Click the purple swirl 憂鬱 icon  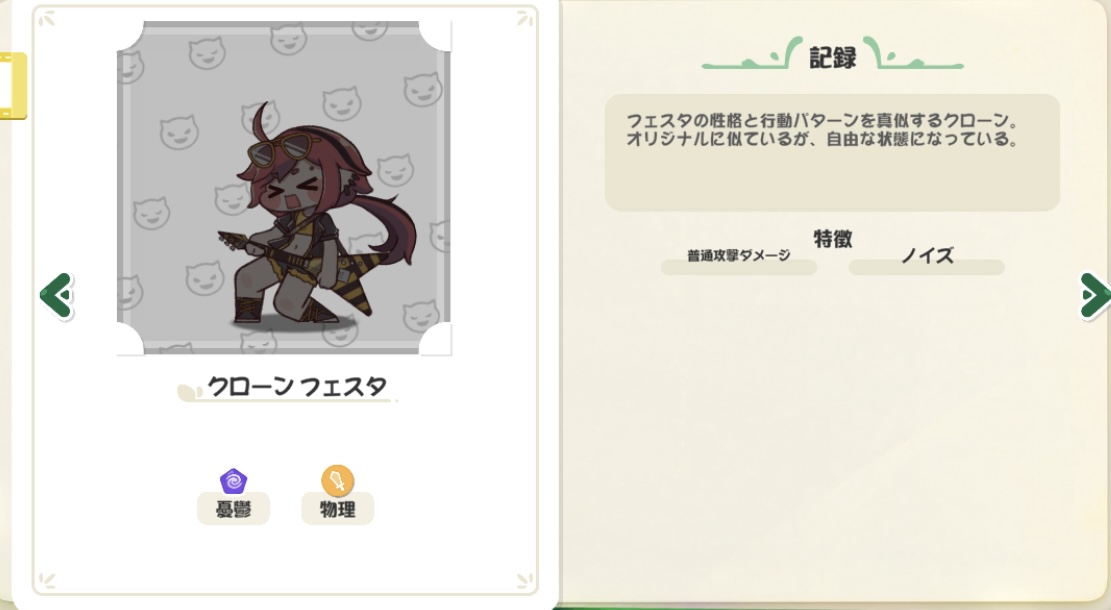tap(233, 482)
